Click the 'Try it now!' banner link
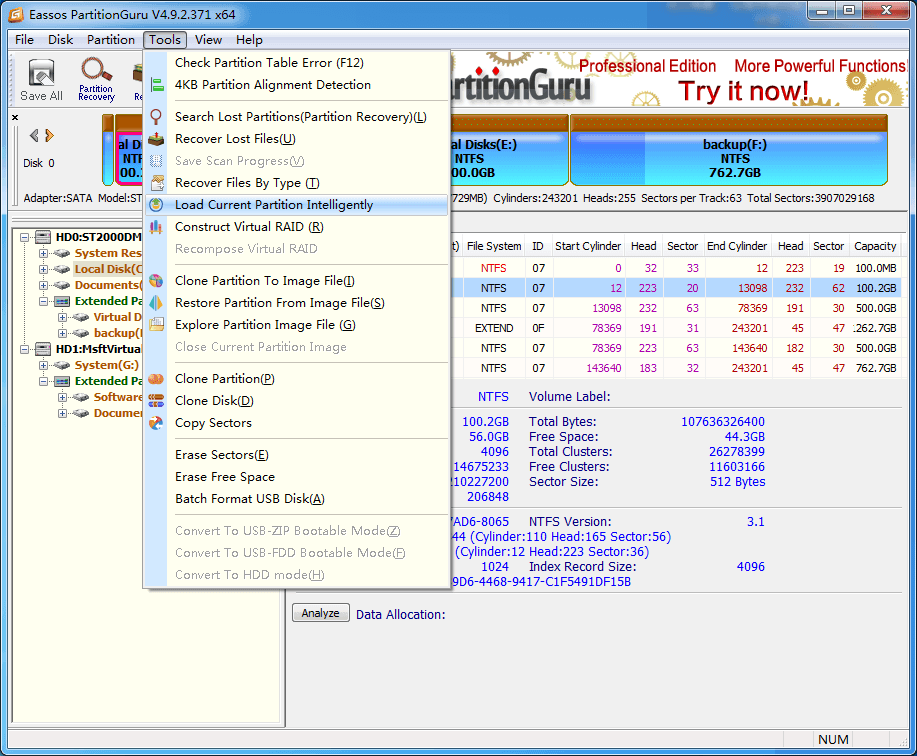 pos(743,91)
